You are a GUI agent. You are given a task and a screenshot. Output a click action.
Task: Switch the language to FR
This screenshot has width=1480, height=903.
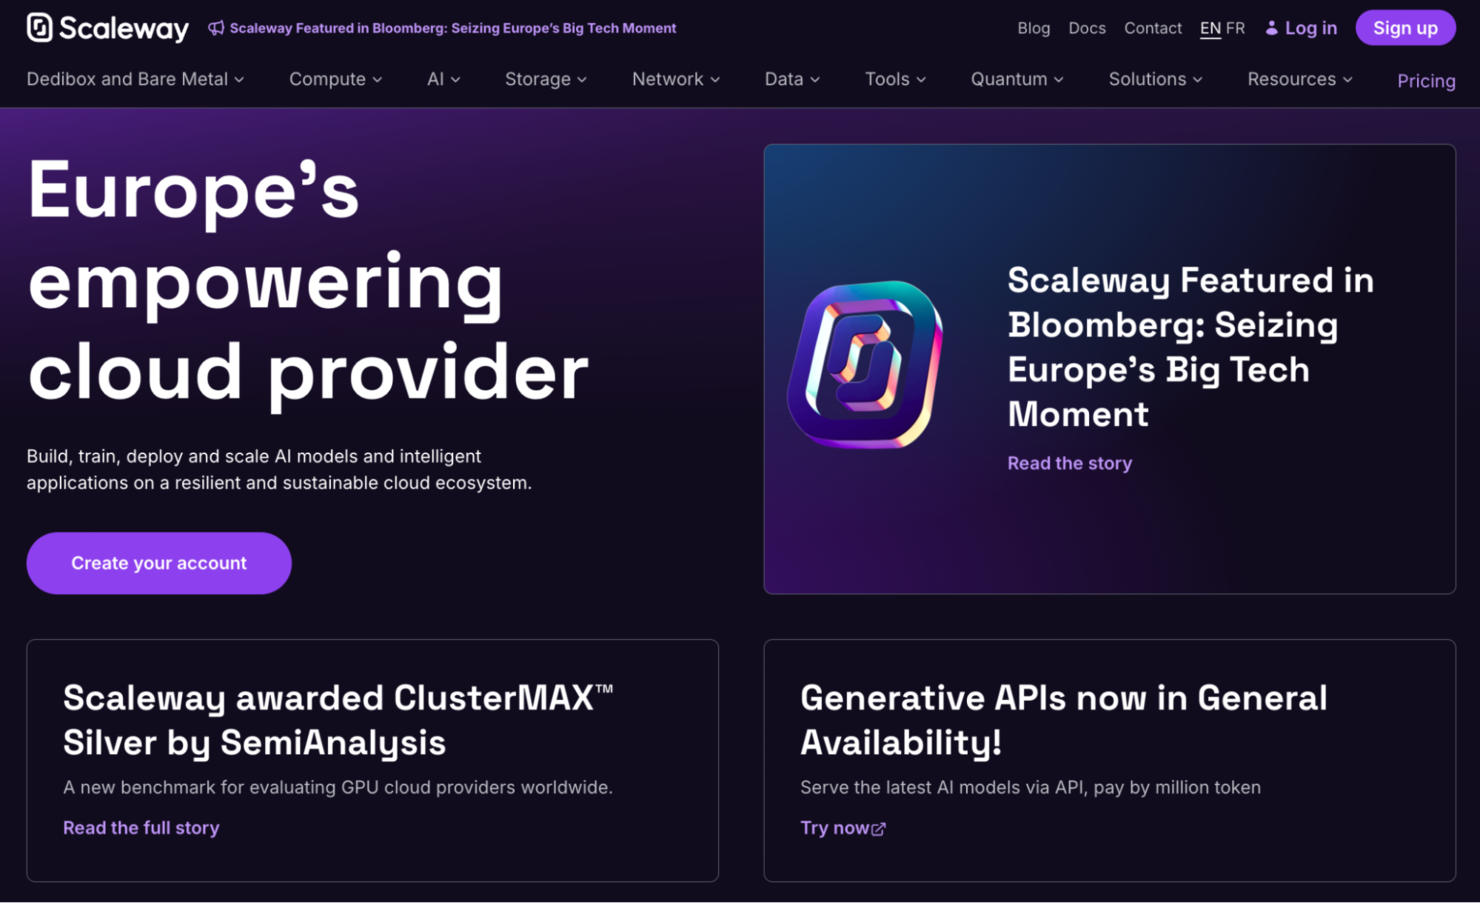coord(1236,28)
